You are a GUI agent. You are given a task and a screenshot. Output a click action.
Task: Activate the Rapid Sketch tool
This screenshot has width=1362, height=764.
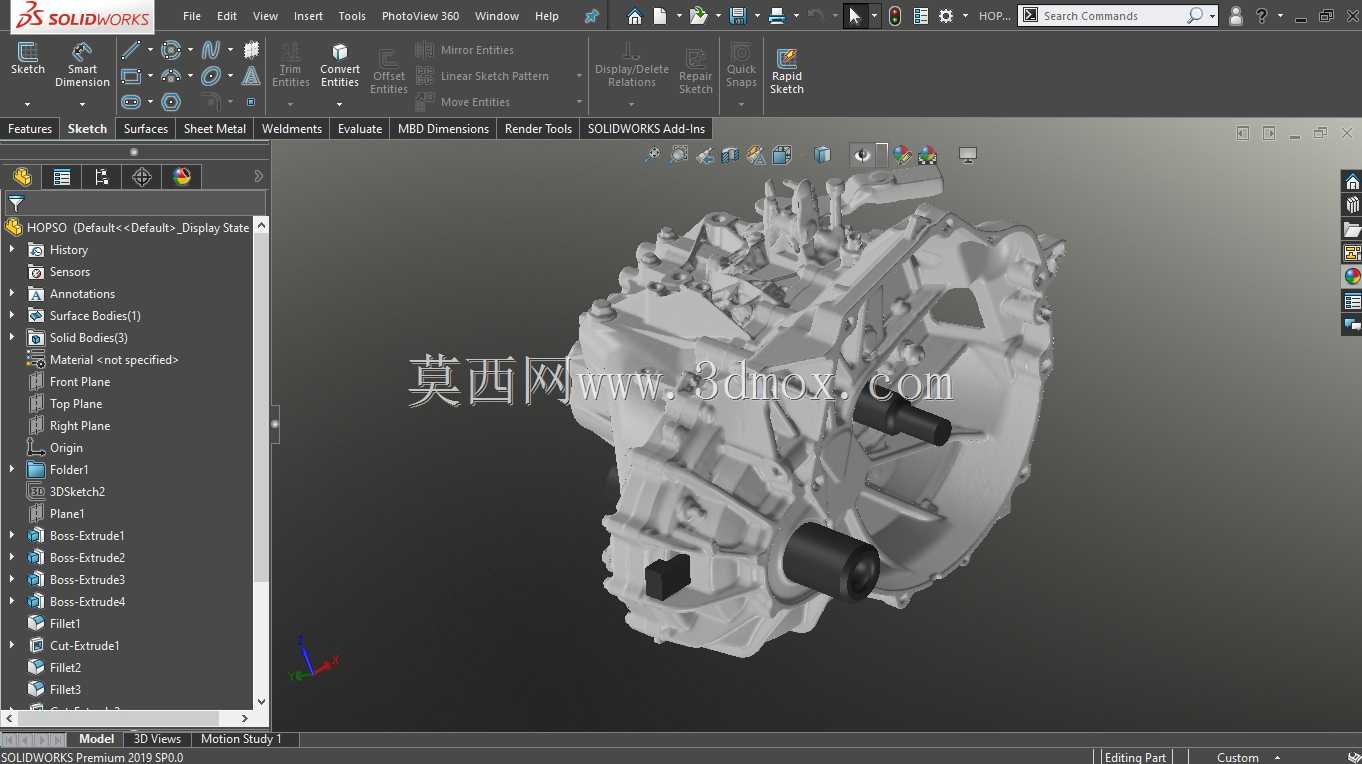coord(787,70)
